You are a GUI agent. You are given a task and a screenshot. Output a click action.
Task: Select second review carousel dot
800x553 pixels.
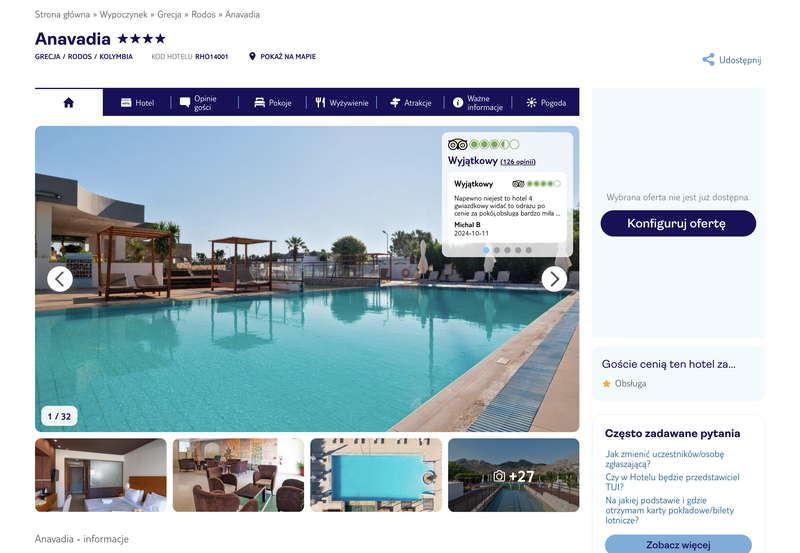pos(496,250)
